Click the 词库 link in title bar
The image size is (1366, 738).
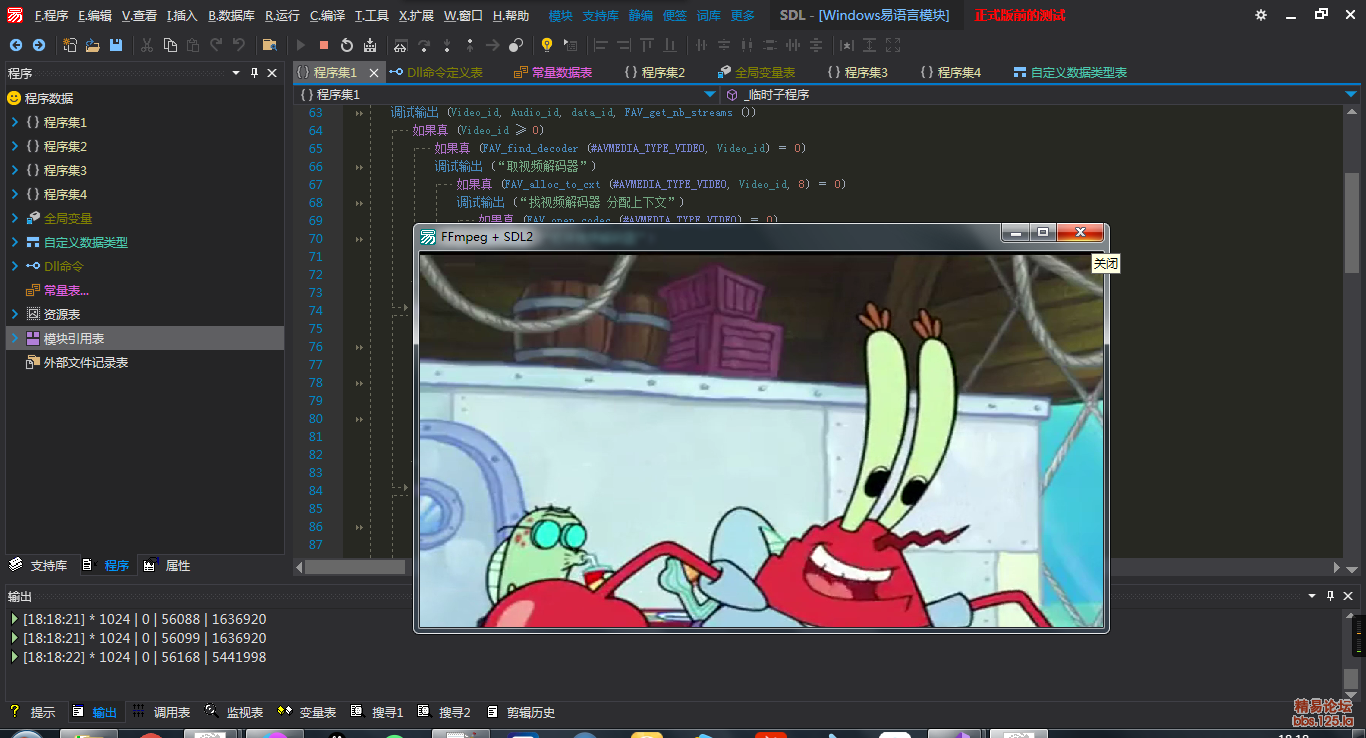(709, 15)
